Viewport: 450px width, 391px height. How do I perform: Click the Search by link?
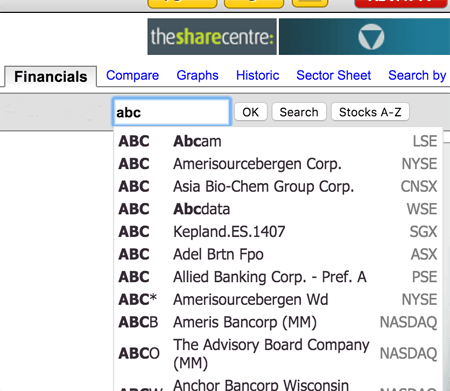click(x=417, y=76)
